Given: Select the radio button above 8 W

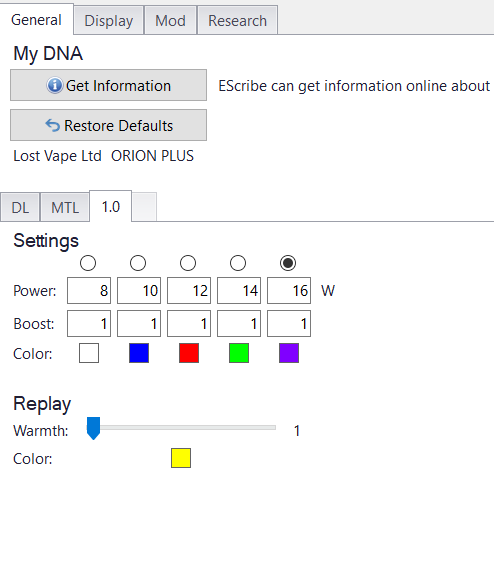Looking at the screenshot, I should (88, 263).
